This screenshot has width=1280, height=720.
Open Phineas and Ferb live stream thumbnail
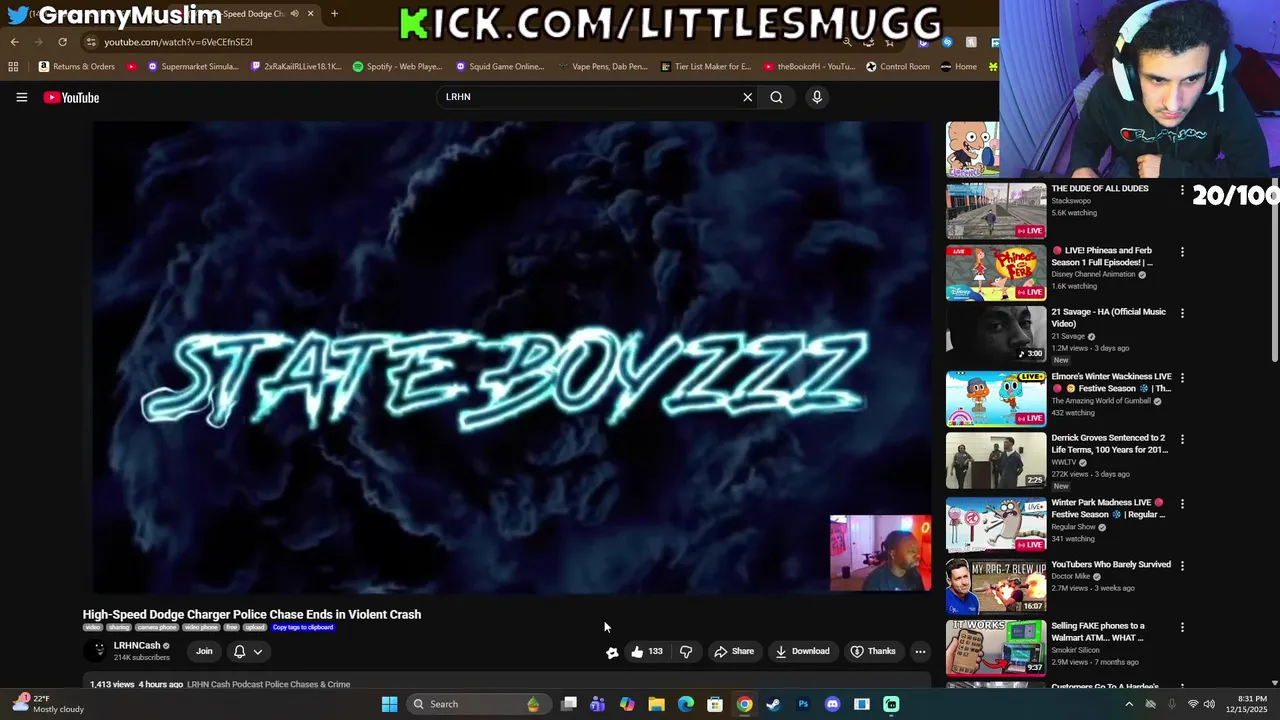click(x=996, y=272)
